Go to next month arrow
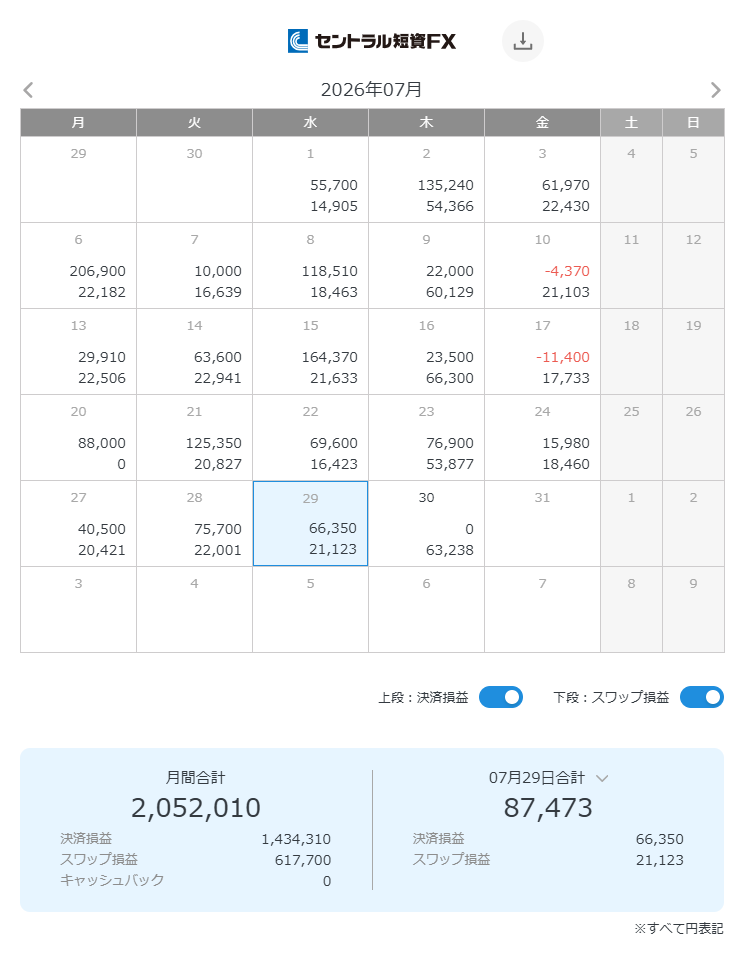The width and height of the screenshot is (744, 957). click(715, 90)
